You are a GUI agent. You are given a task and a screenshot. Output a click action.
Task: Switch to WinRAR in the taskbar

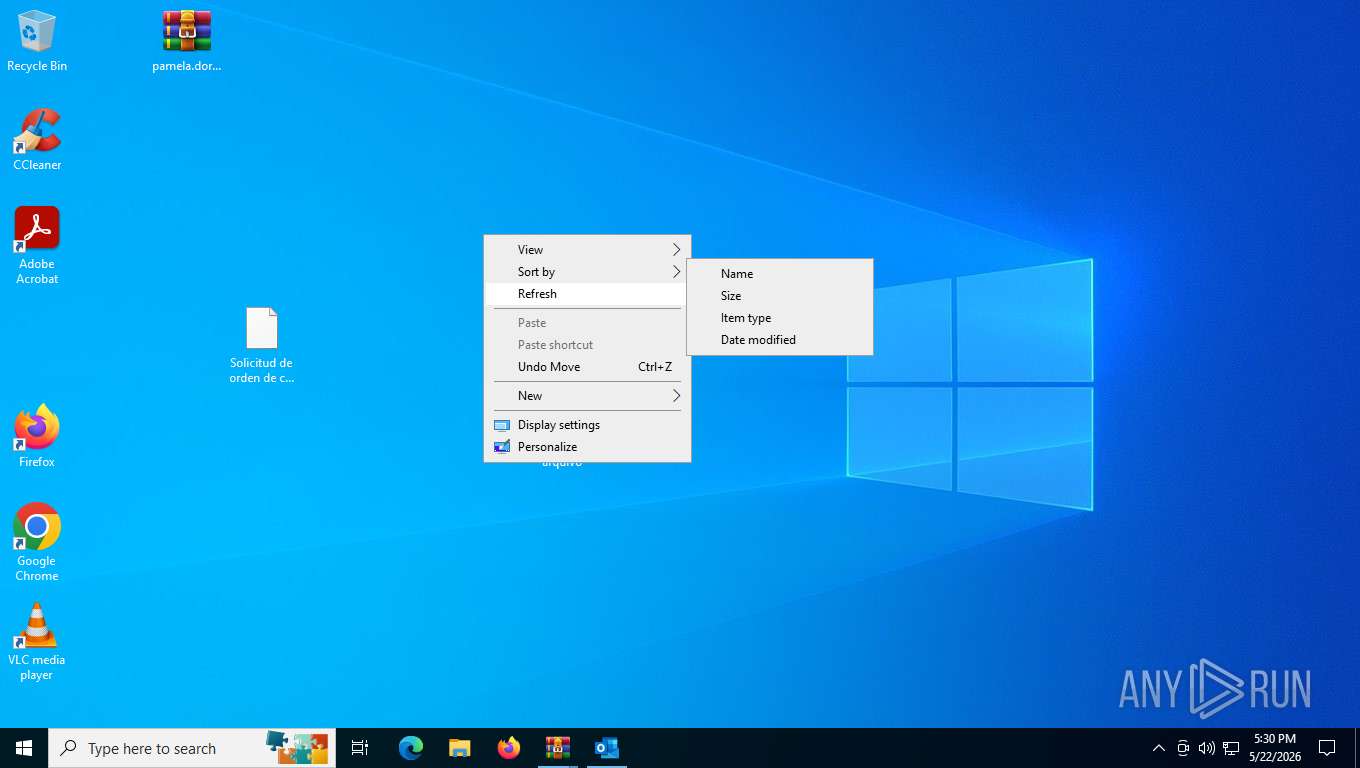tap(558, 748)
